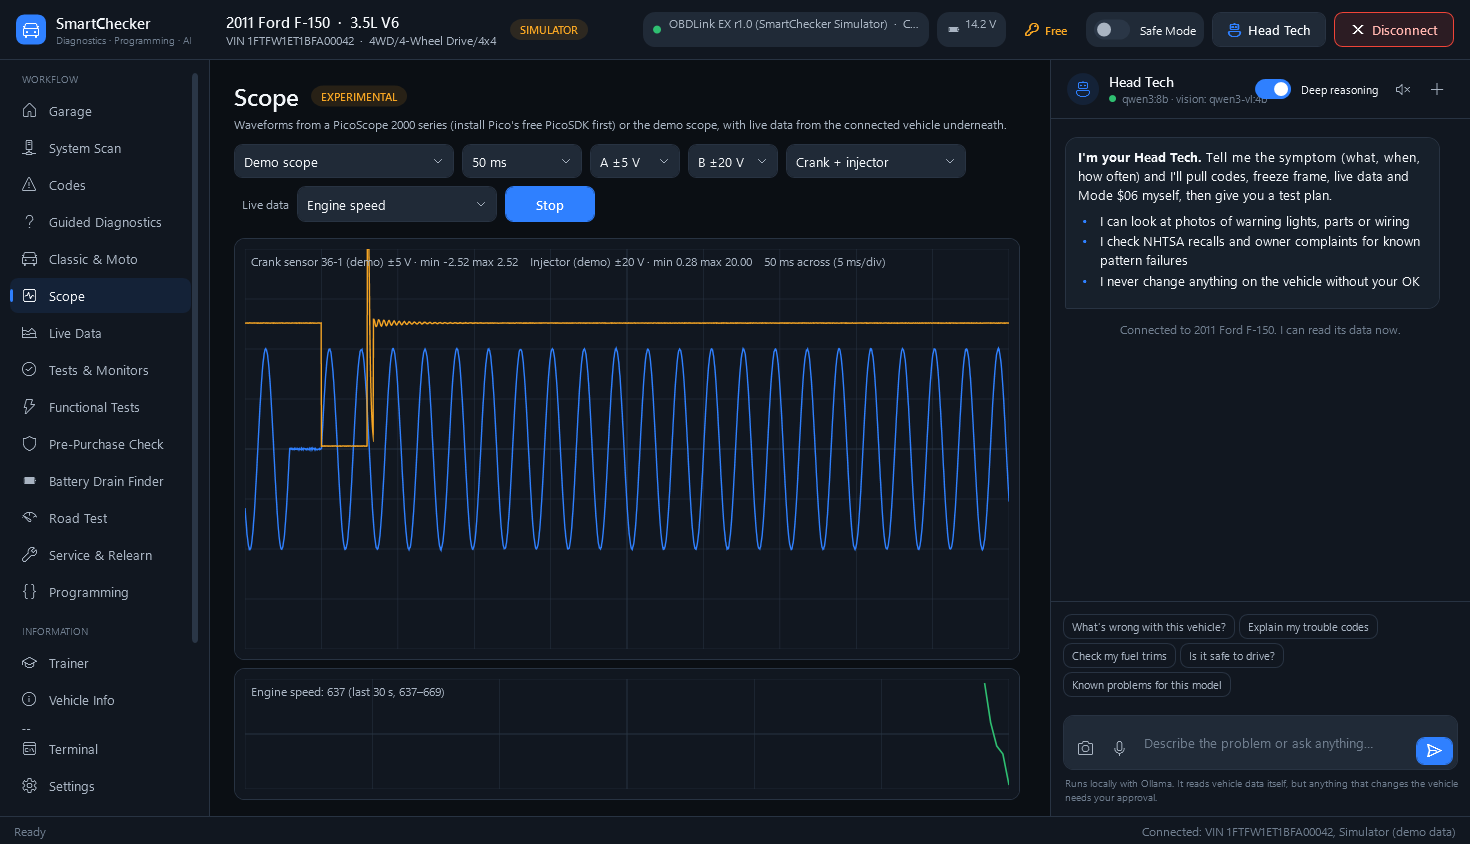Image resolution: width=1470 pixels, height=844 pixels.
Task: Click the camera icon to attach photo
Action: coord(1085,747)
